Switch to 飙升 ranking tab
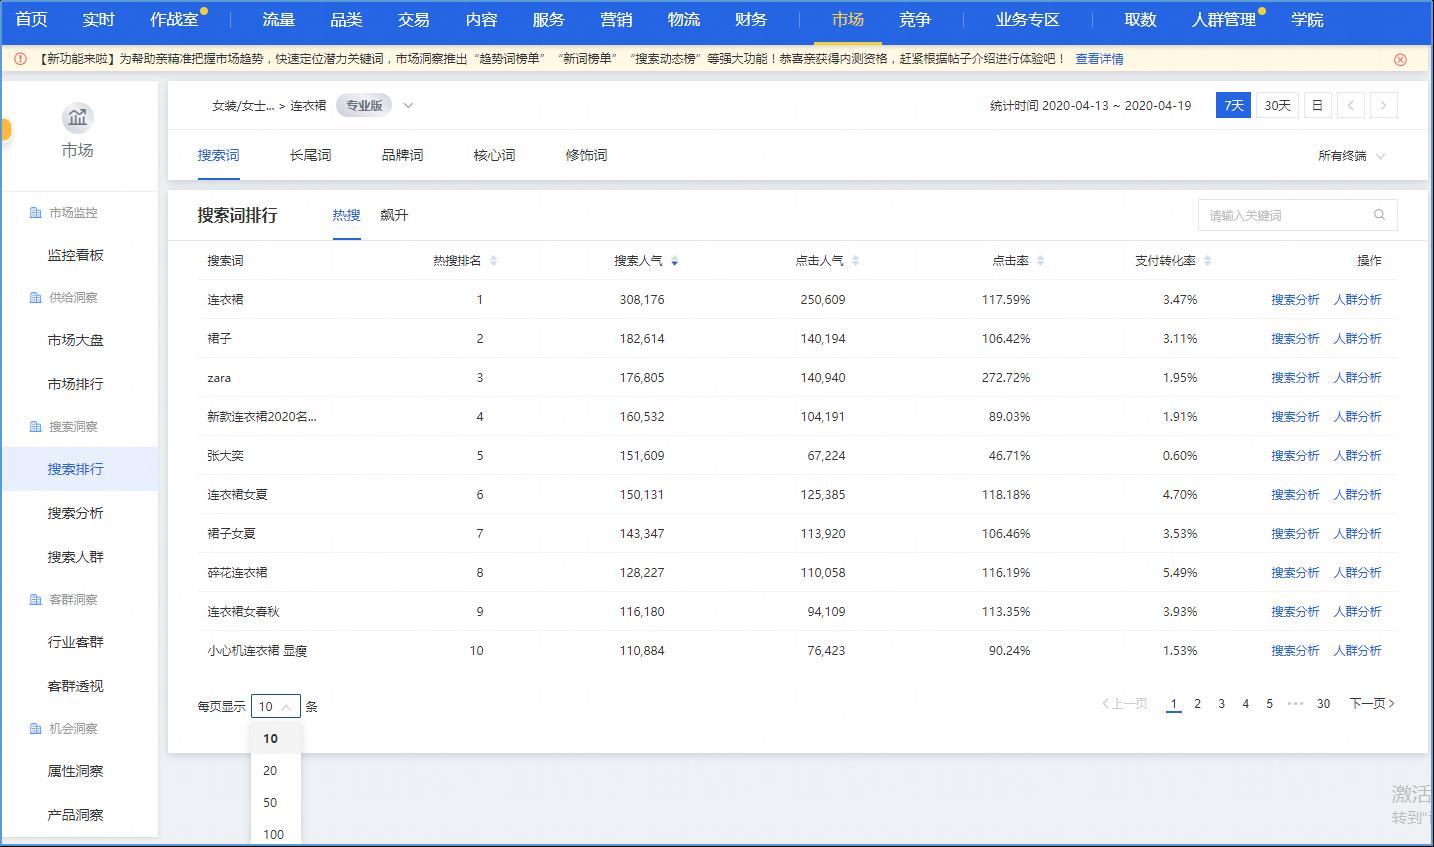Screen dimensions: 1434x847 click(x=394, y=215)
